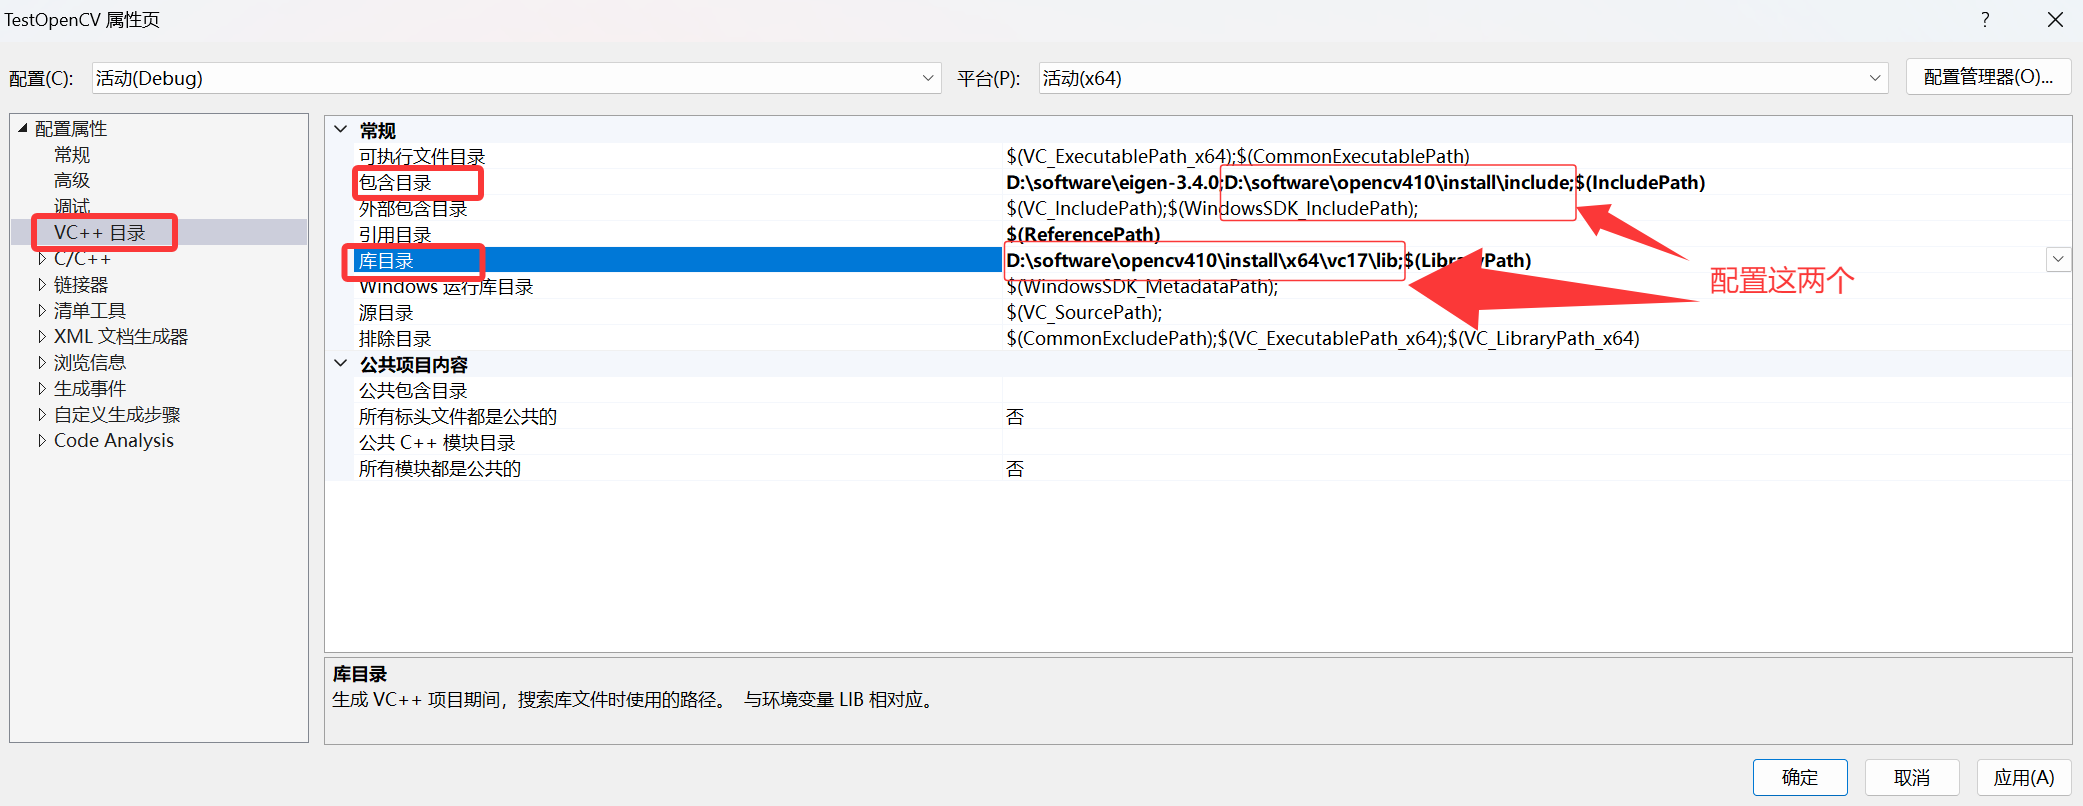Open the 库目录 value dropdown arrow
This screenshot has height=806, width=2083.
point(2058,260)
